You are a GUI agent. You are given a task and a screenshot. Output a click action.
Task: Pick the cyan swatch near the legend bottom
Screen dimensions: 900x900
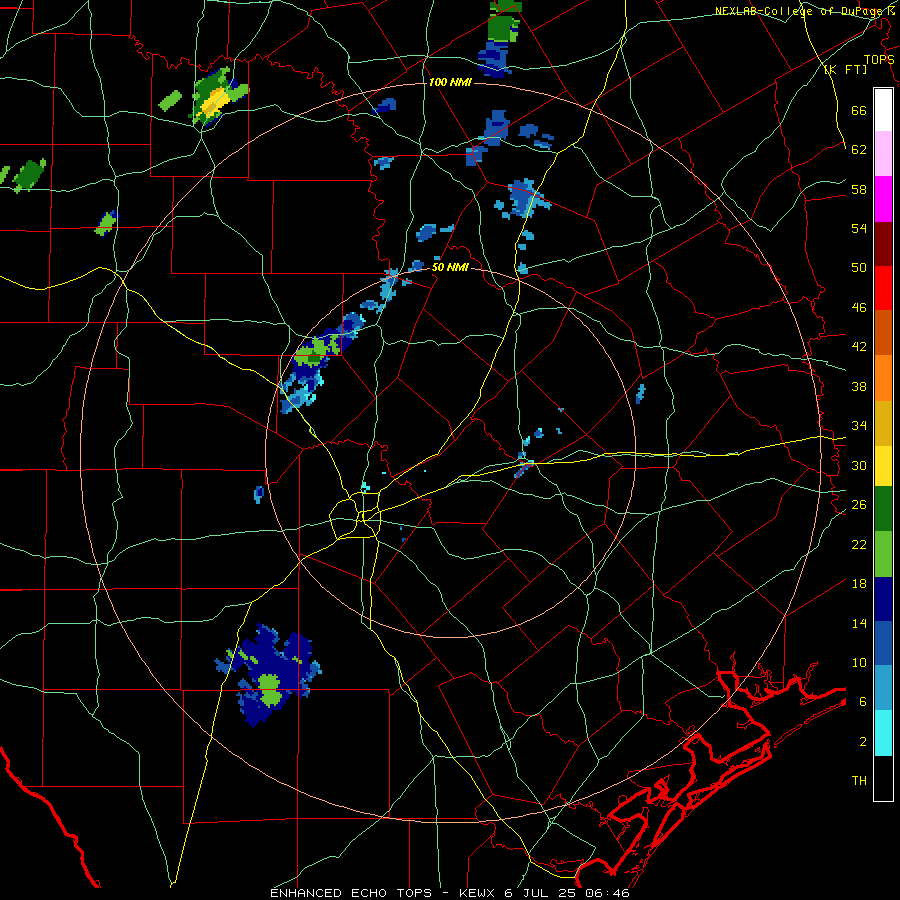[883, 733]
